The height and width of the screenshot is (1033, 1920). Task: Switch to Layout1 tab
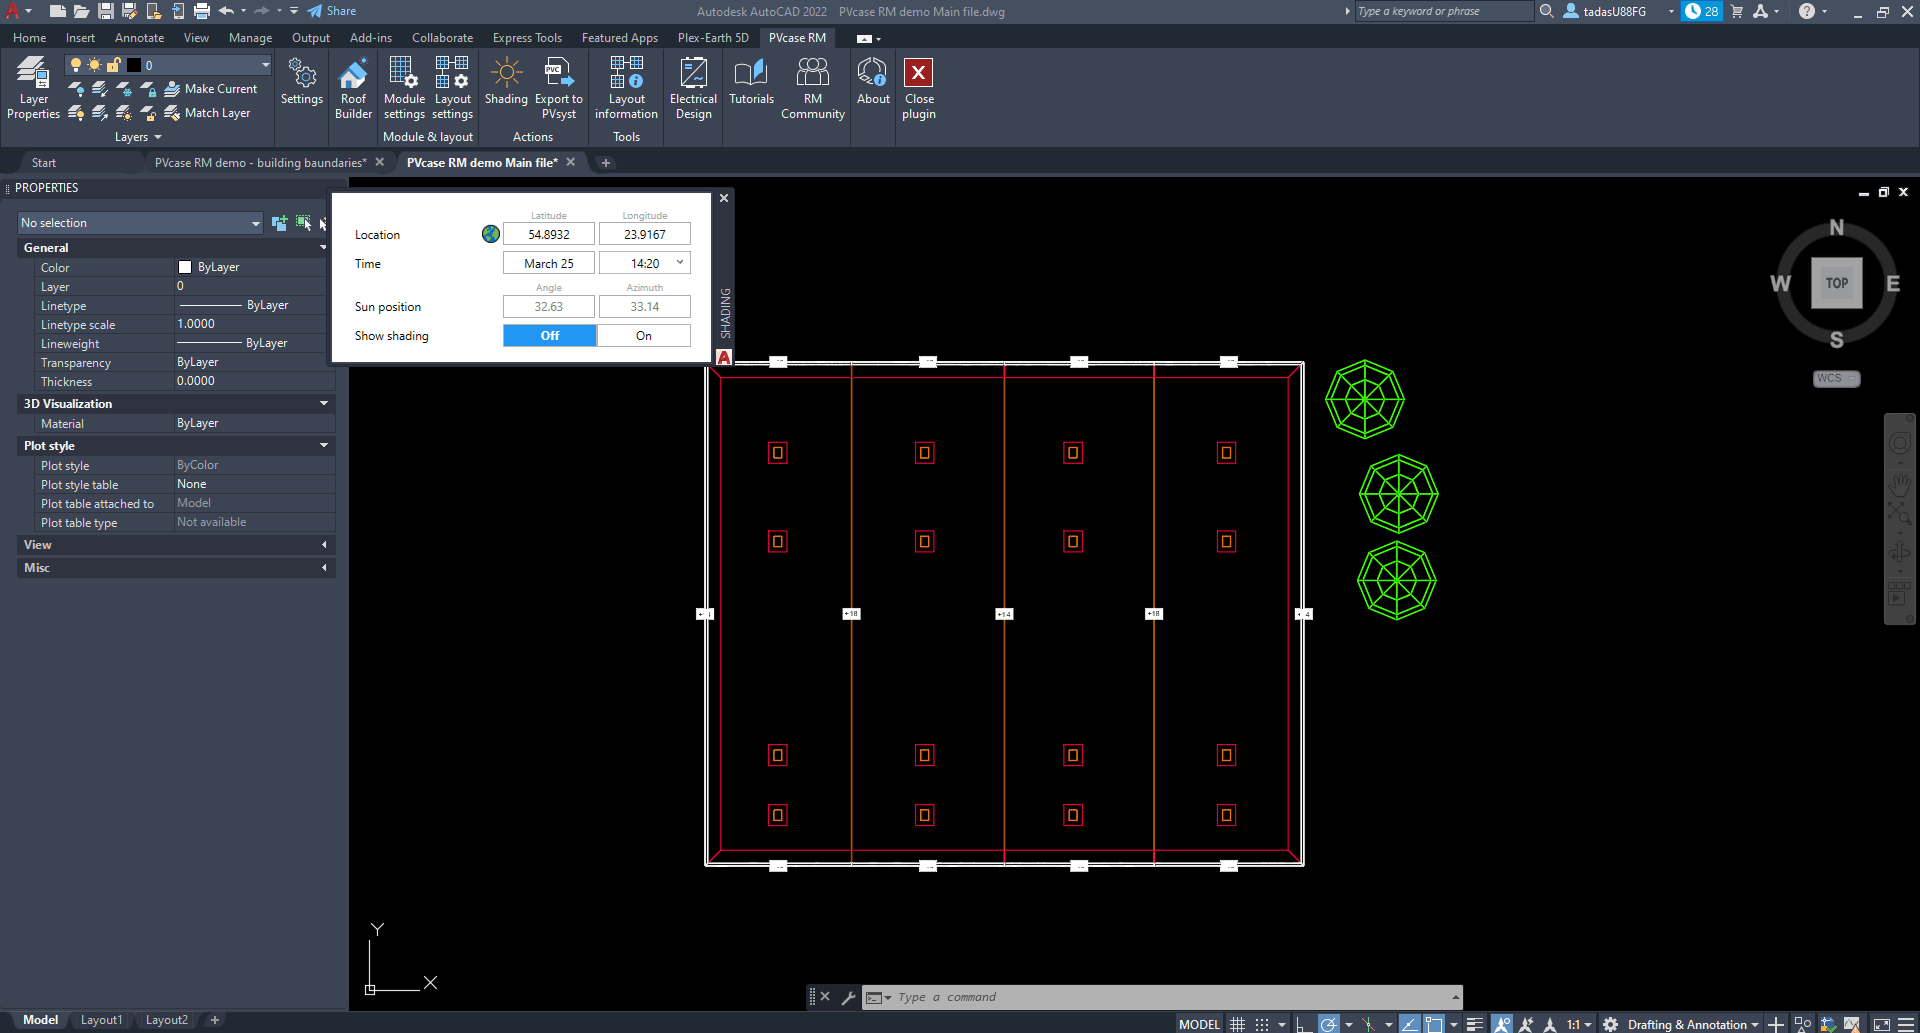101,1020
